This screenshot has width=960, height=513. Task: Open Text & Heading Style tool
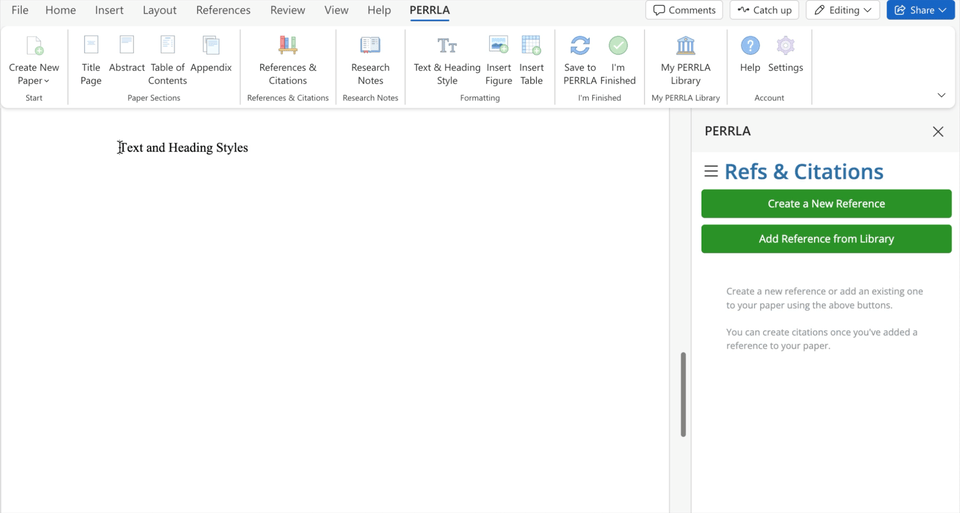[x=447, y=60]
